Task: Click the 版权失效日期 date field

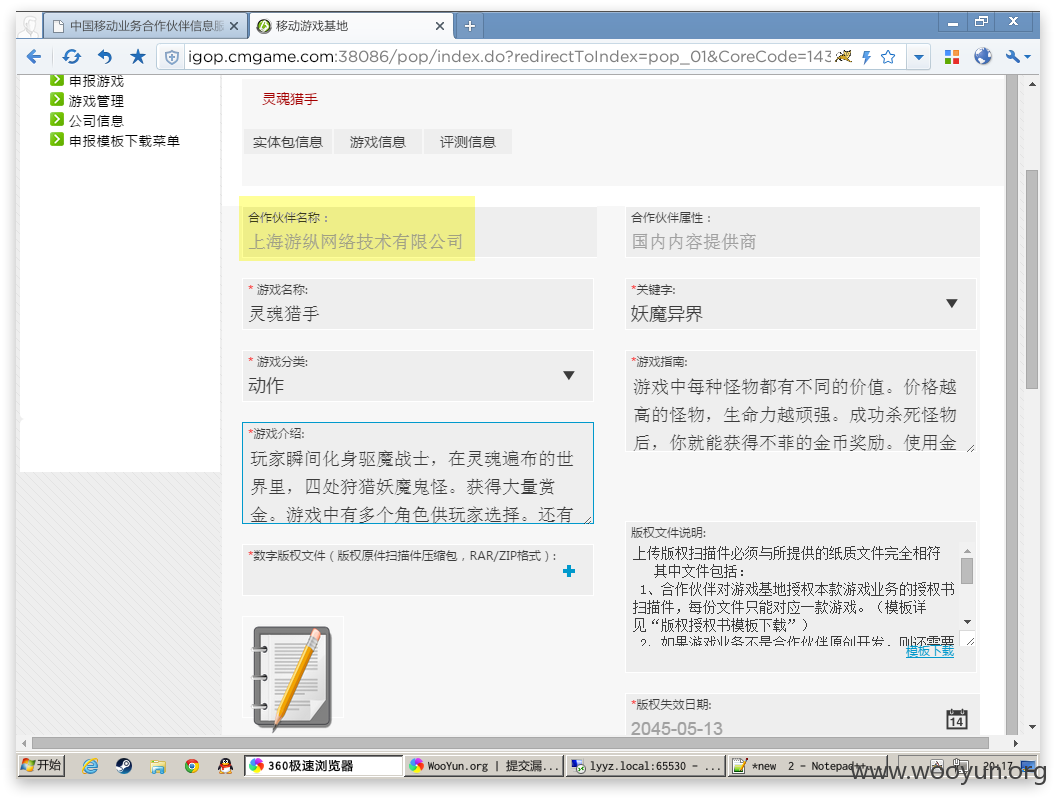Action: pos(801,716)
